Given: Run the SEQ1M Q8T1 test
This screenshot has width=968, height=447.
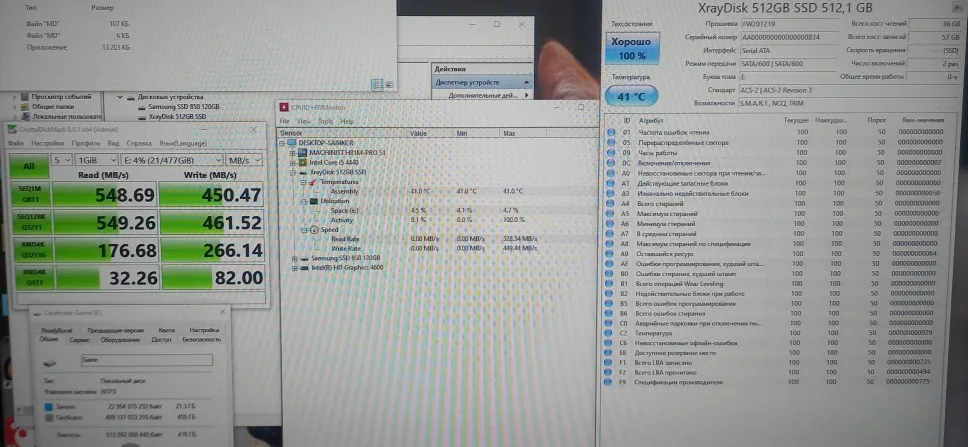Looking at the screenshot, I should [x=30, y=194].
